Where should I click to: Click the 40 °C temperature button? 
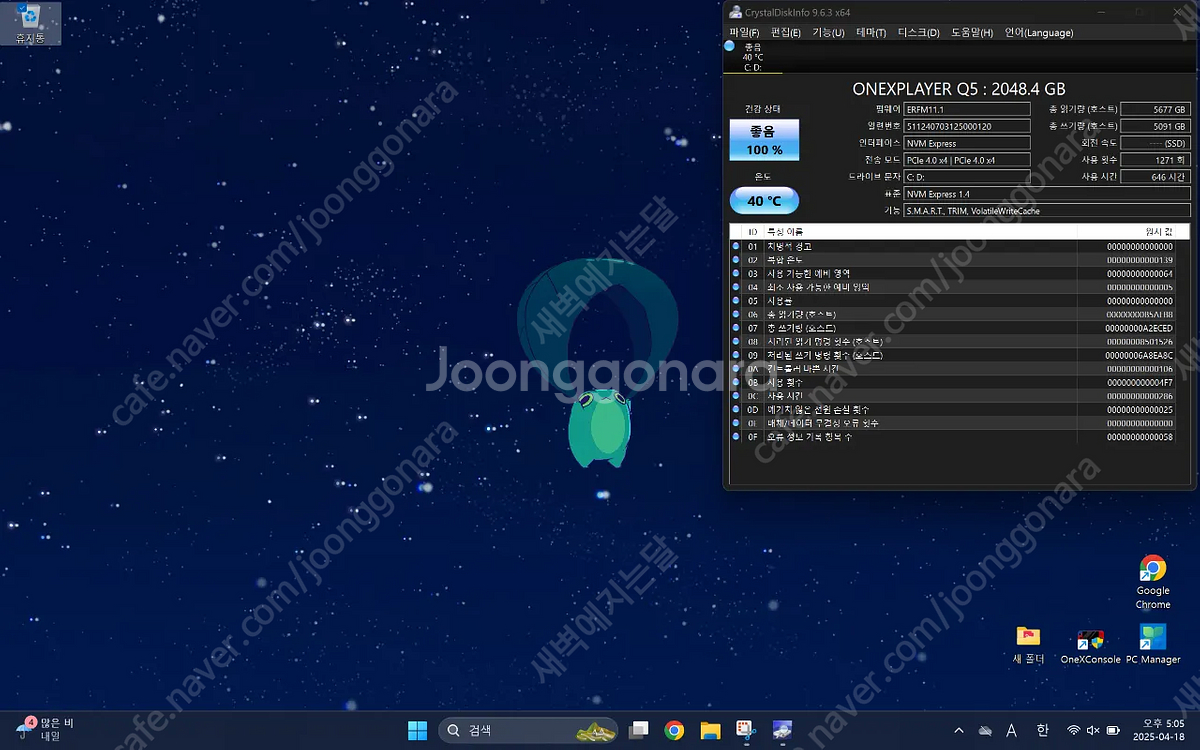point(764,201)
